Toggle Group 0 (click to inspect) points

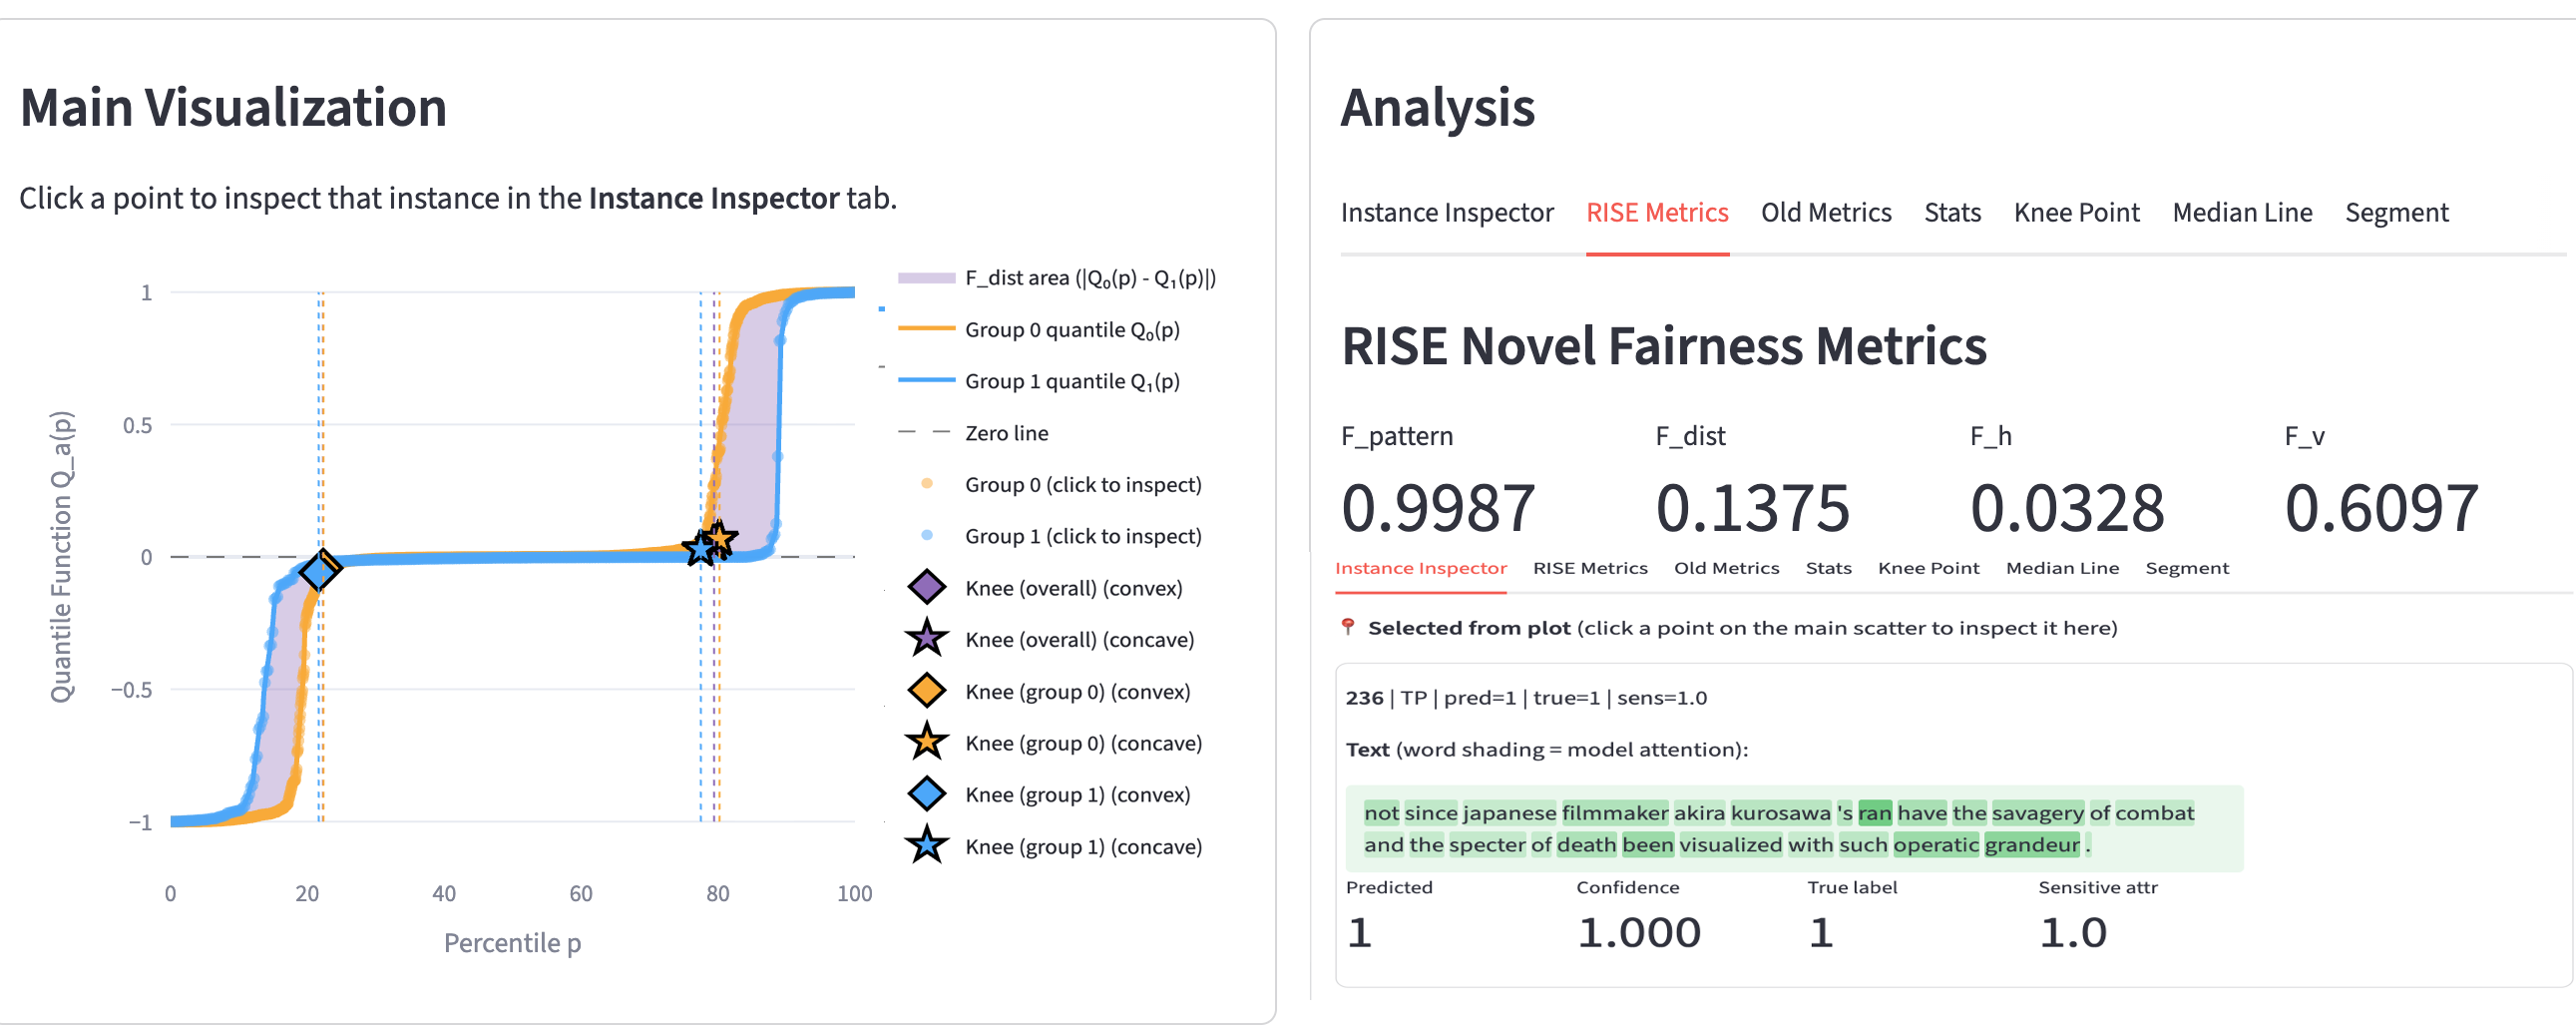pyautogui.click(x=1082, y=485)
